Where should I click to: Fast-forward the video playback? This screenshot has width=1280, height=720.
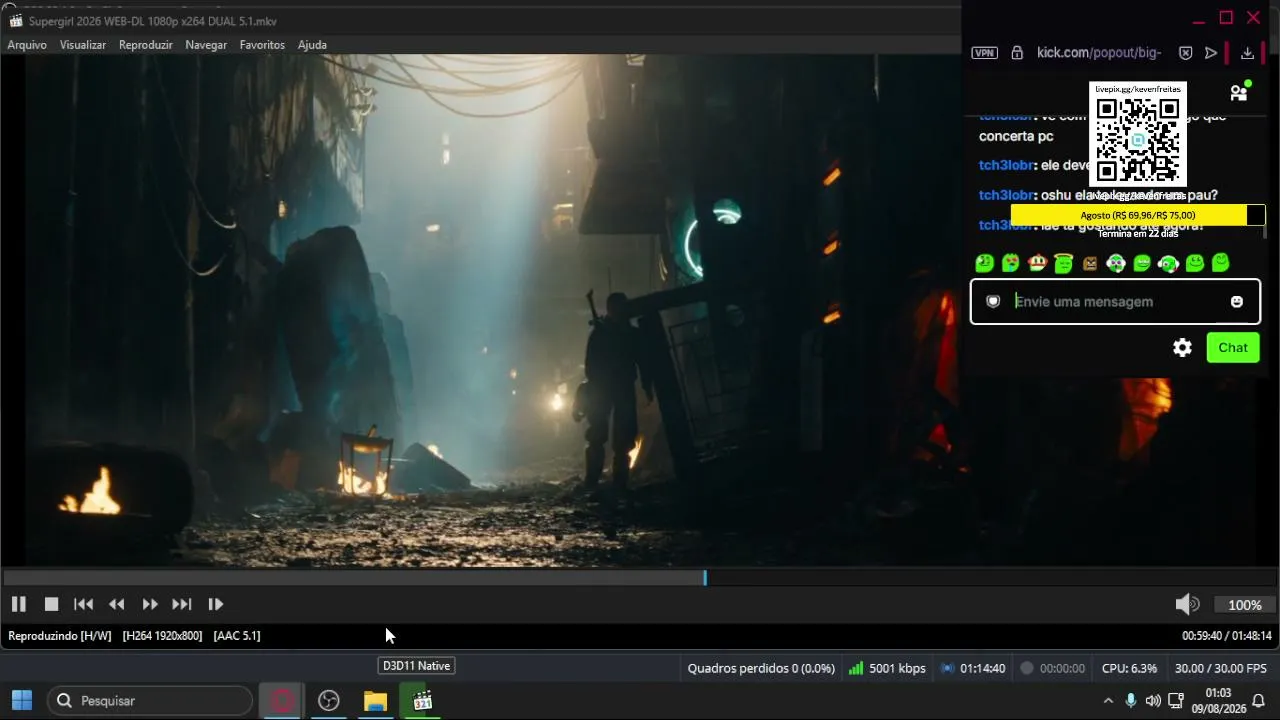pos(150,604)
